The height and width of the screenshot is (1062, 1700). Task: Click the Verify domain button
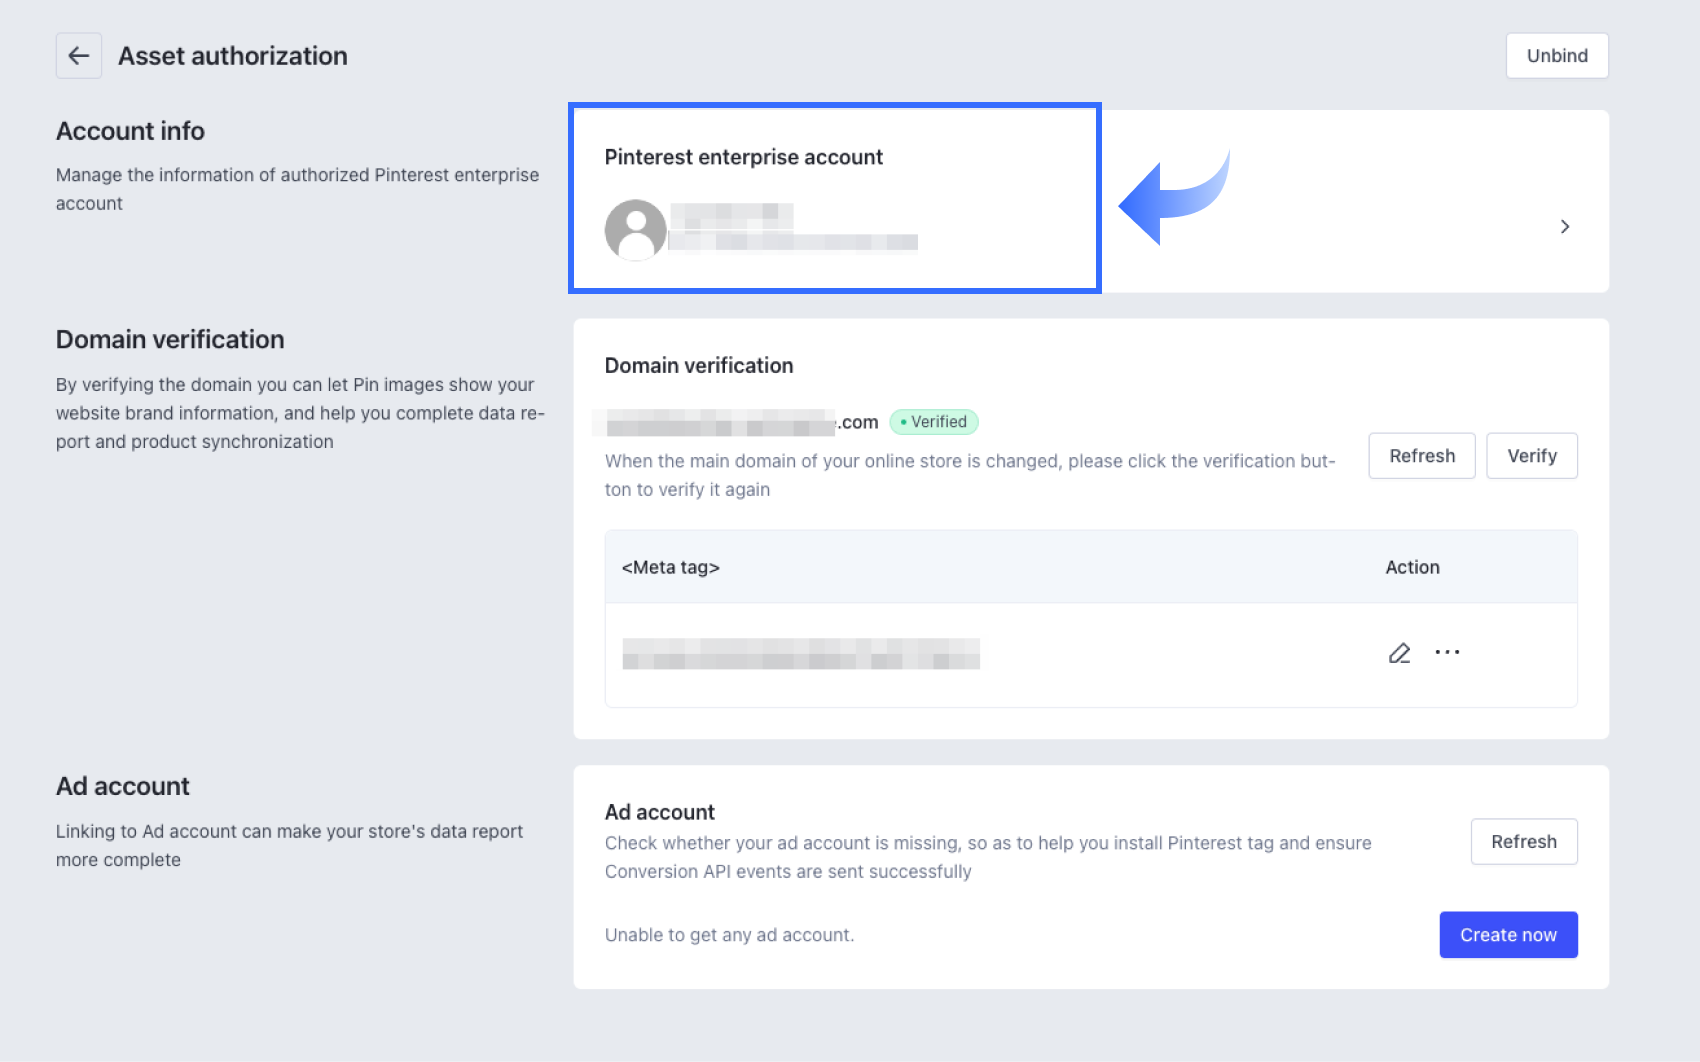click(x=1531, y=456)
